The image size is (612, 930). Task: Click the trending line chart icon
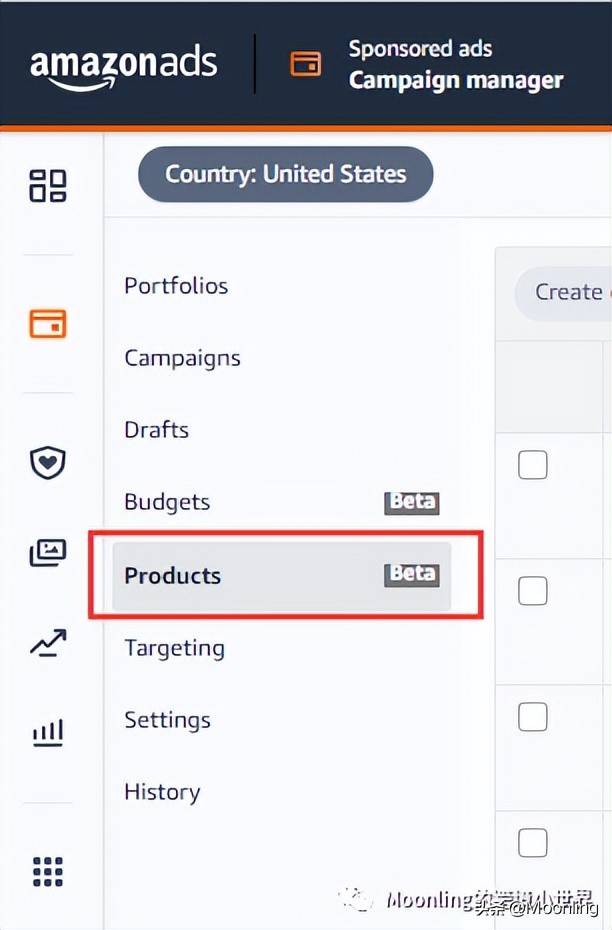(x=48, y=643)
